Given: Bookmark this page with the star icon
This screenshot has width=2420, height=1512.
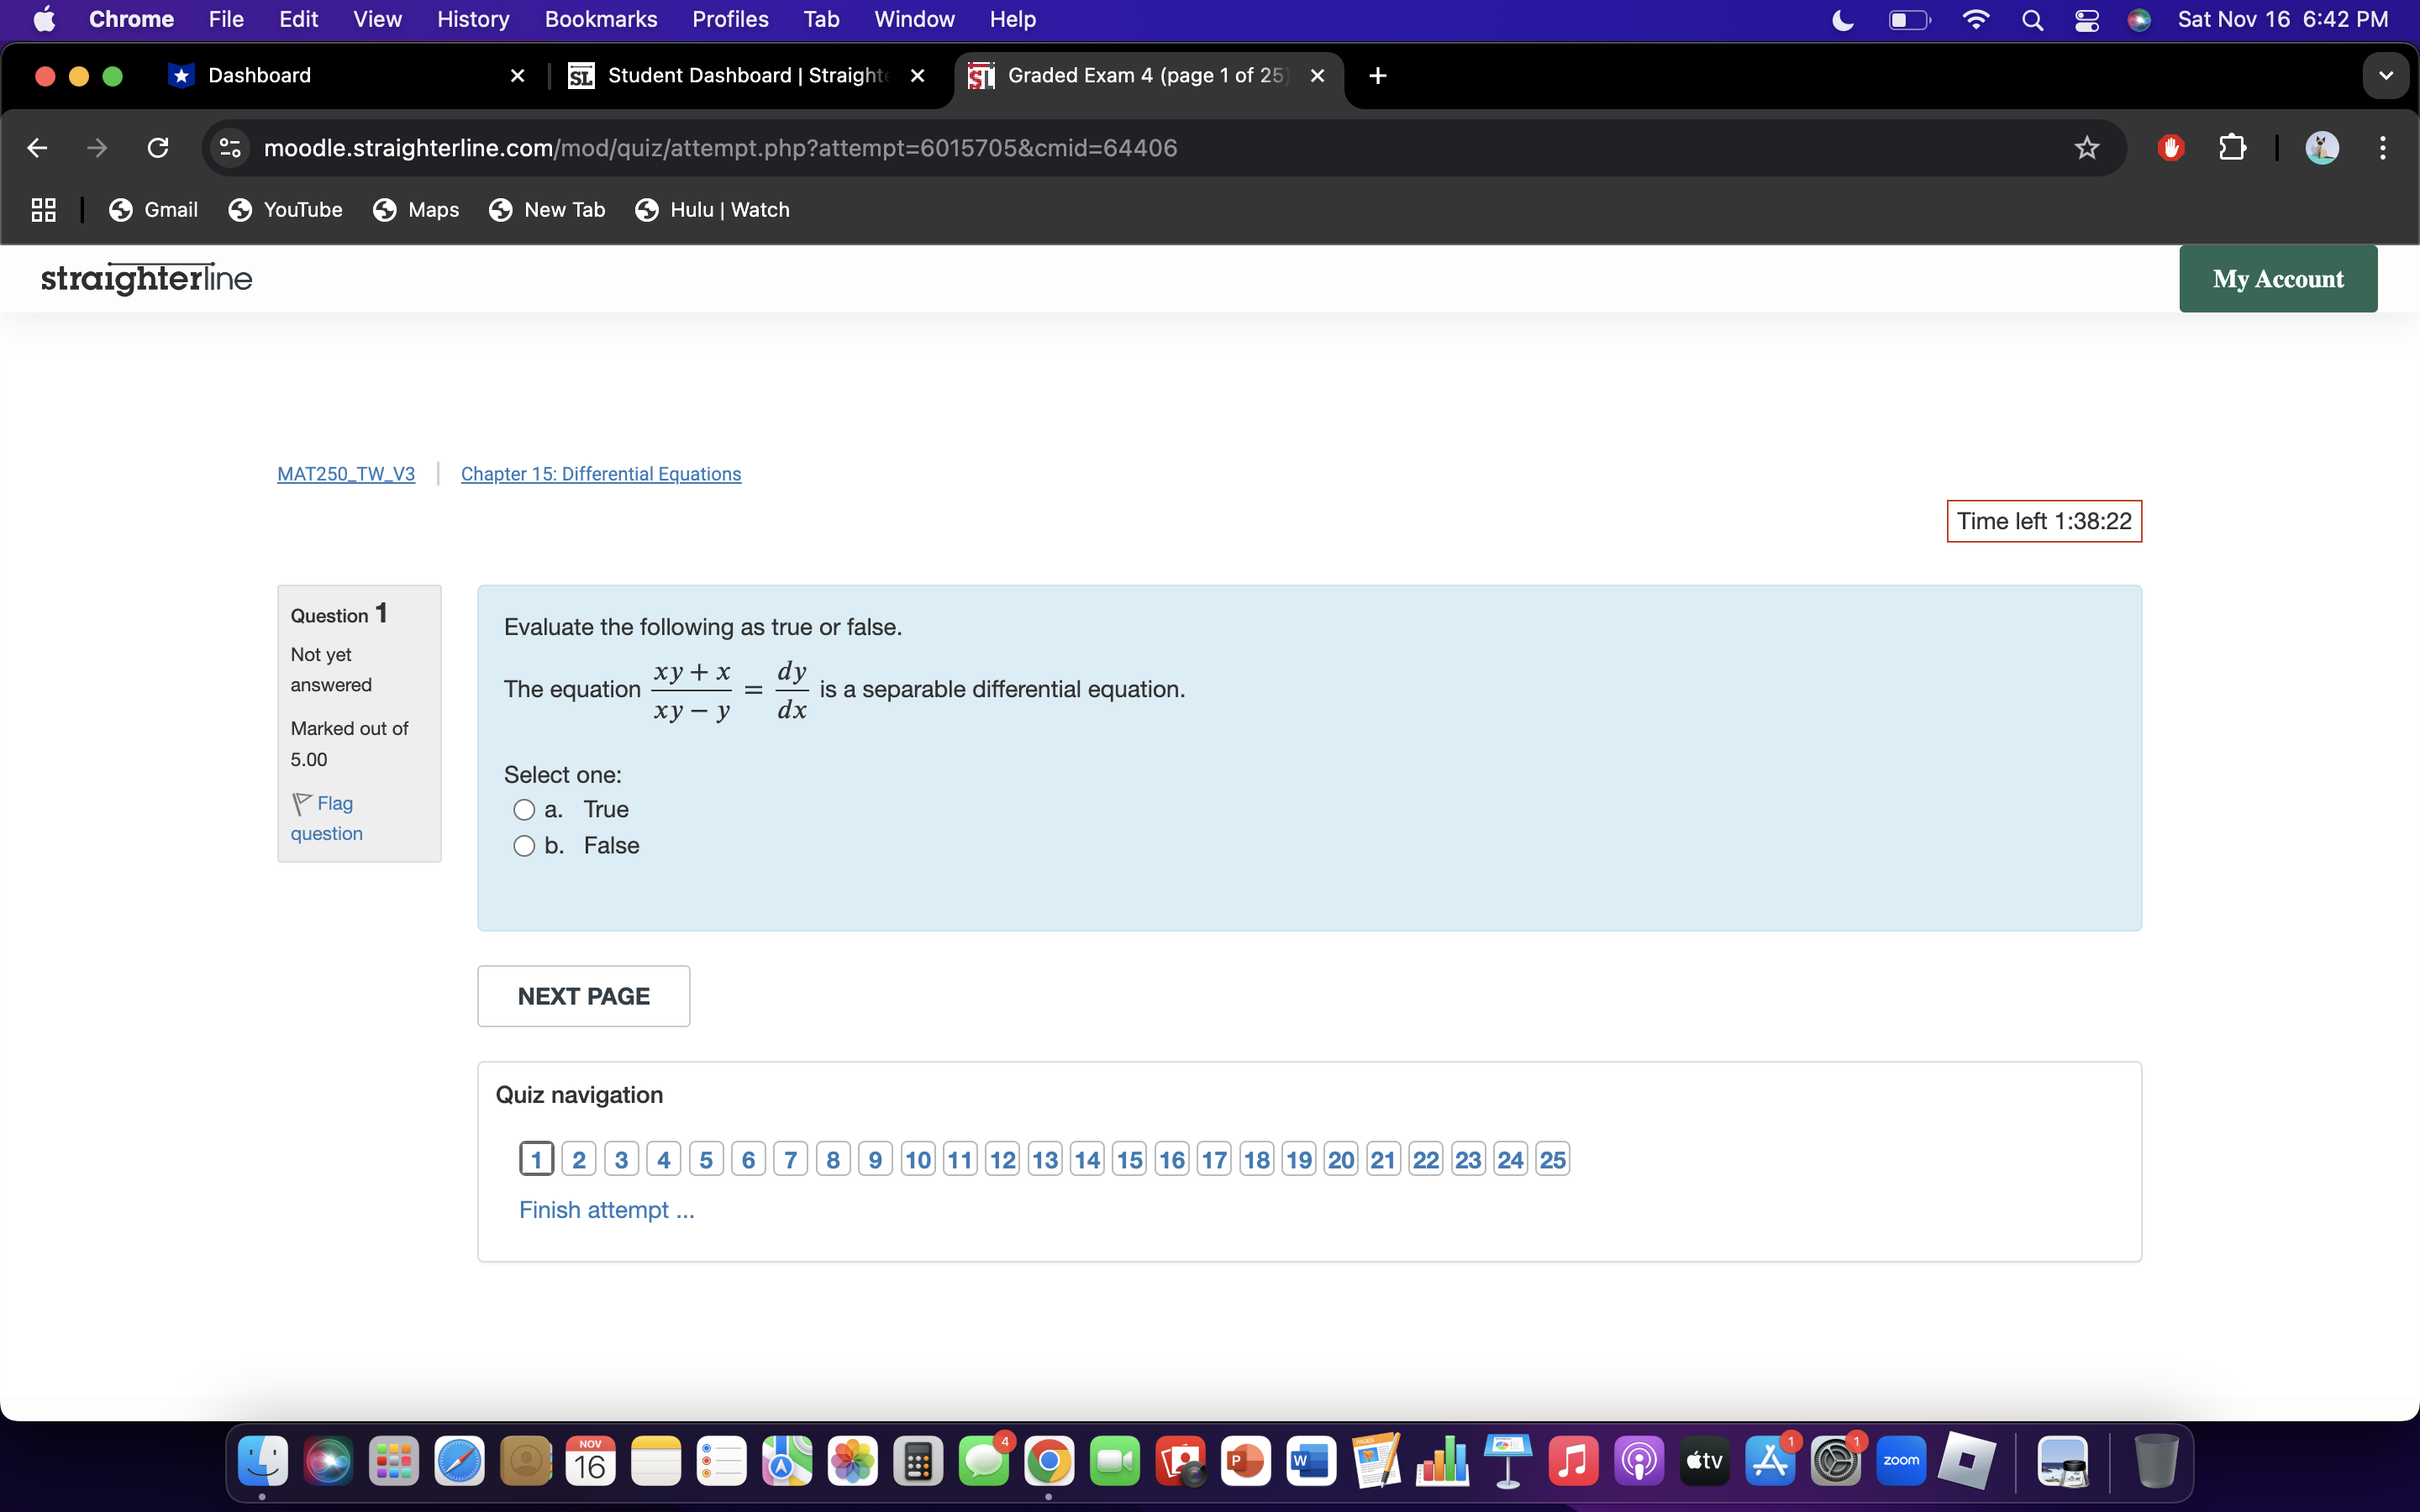Looking at the screenshot, I should pos(2086,147).
